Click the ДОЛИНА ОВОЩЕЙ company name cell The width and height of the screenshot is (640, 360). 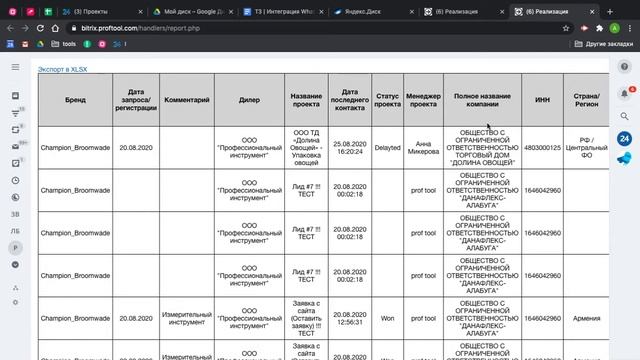(482, 148)
